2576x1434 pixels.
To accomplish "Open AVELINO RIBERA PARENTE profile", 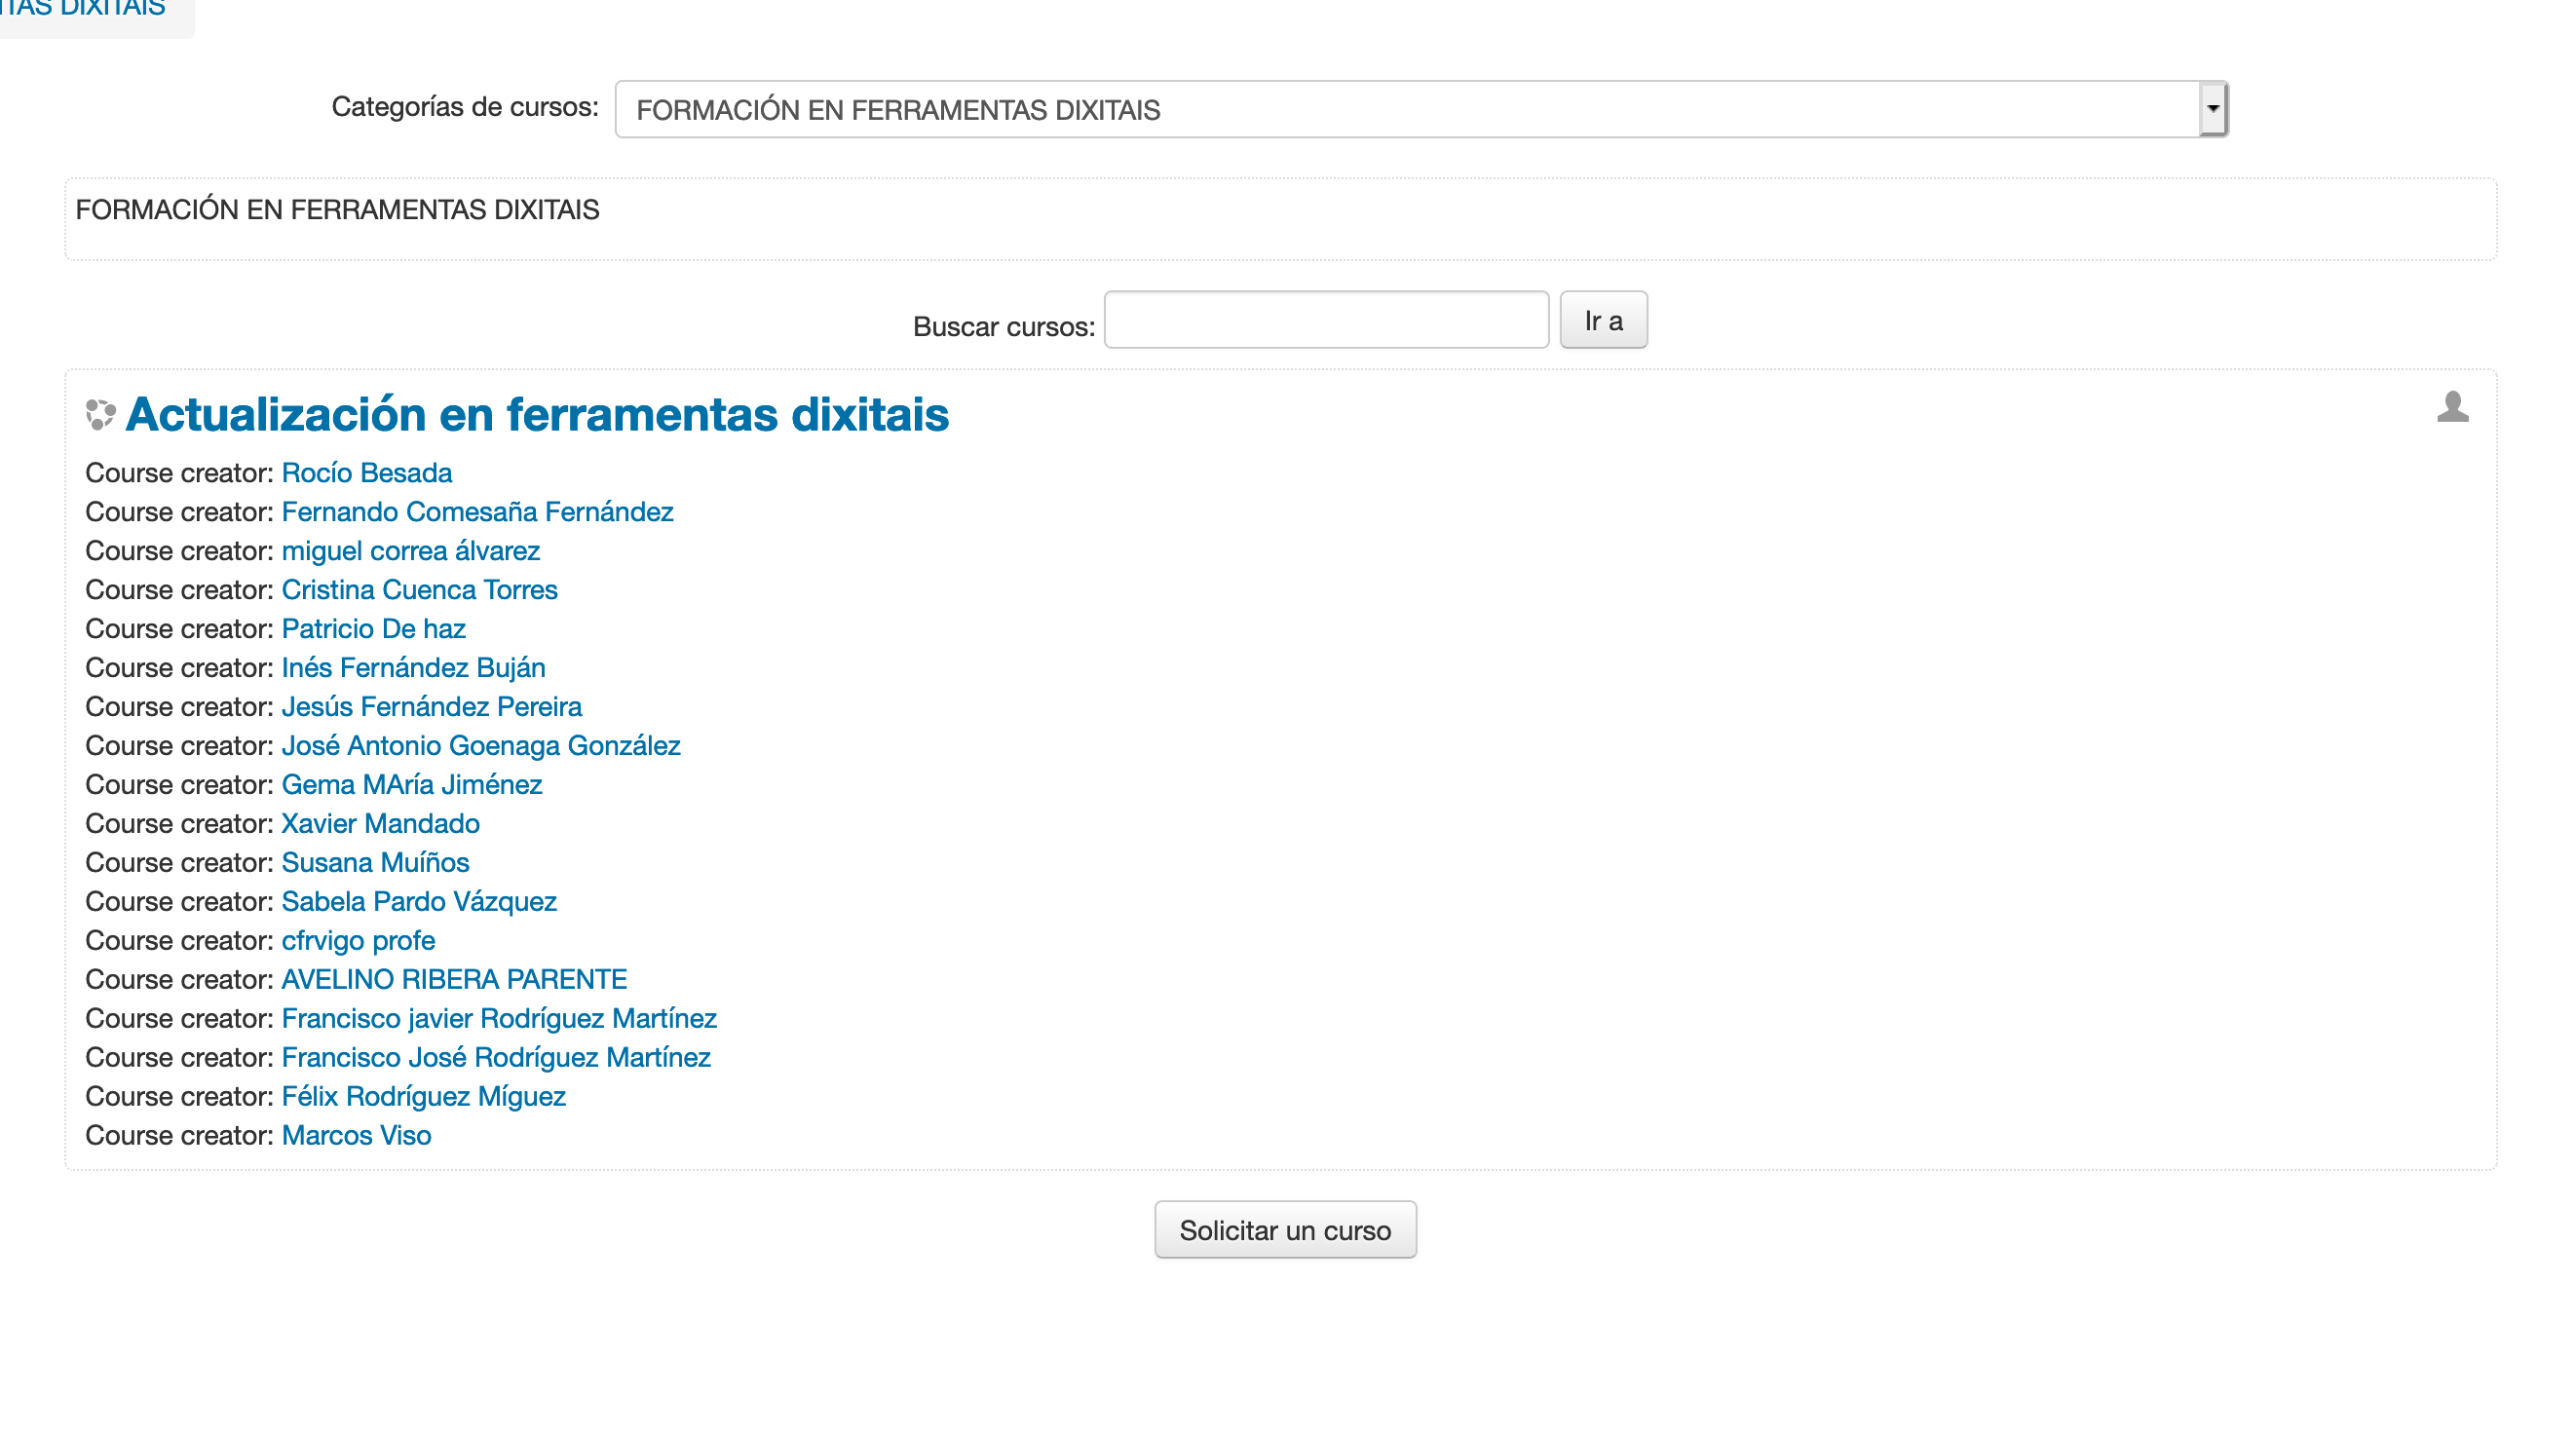I will point(454,979).
